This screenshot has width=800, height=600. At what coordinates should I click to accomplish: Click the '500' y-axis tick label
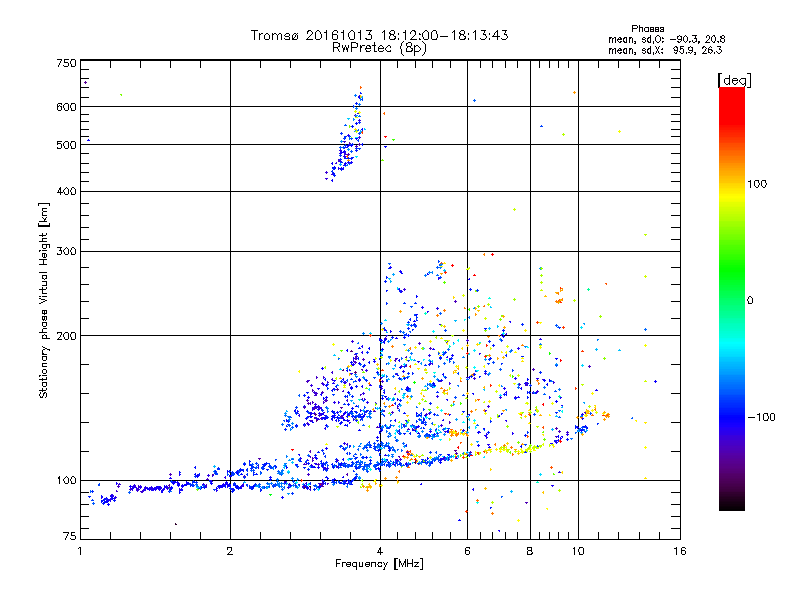point(67,145)
